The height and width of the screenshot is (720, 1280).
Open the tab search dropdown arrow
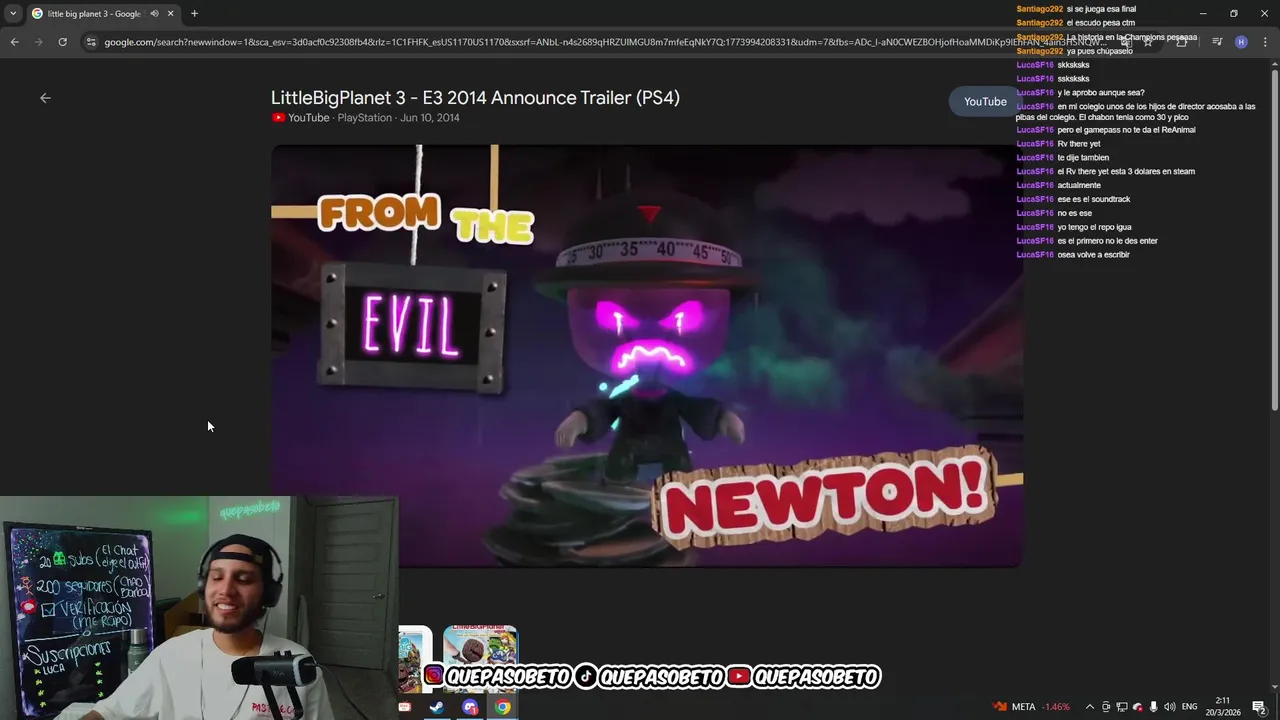[x=13, y=13]
